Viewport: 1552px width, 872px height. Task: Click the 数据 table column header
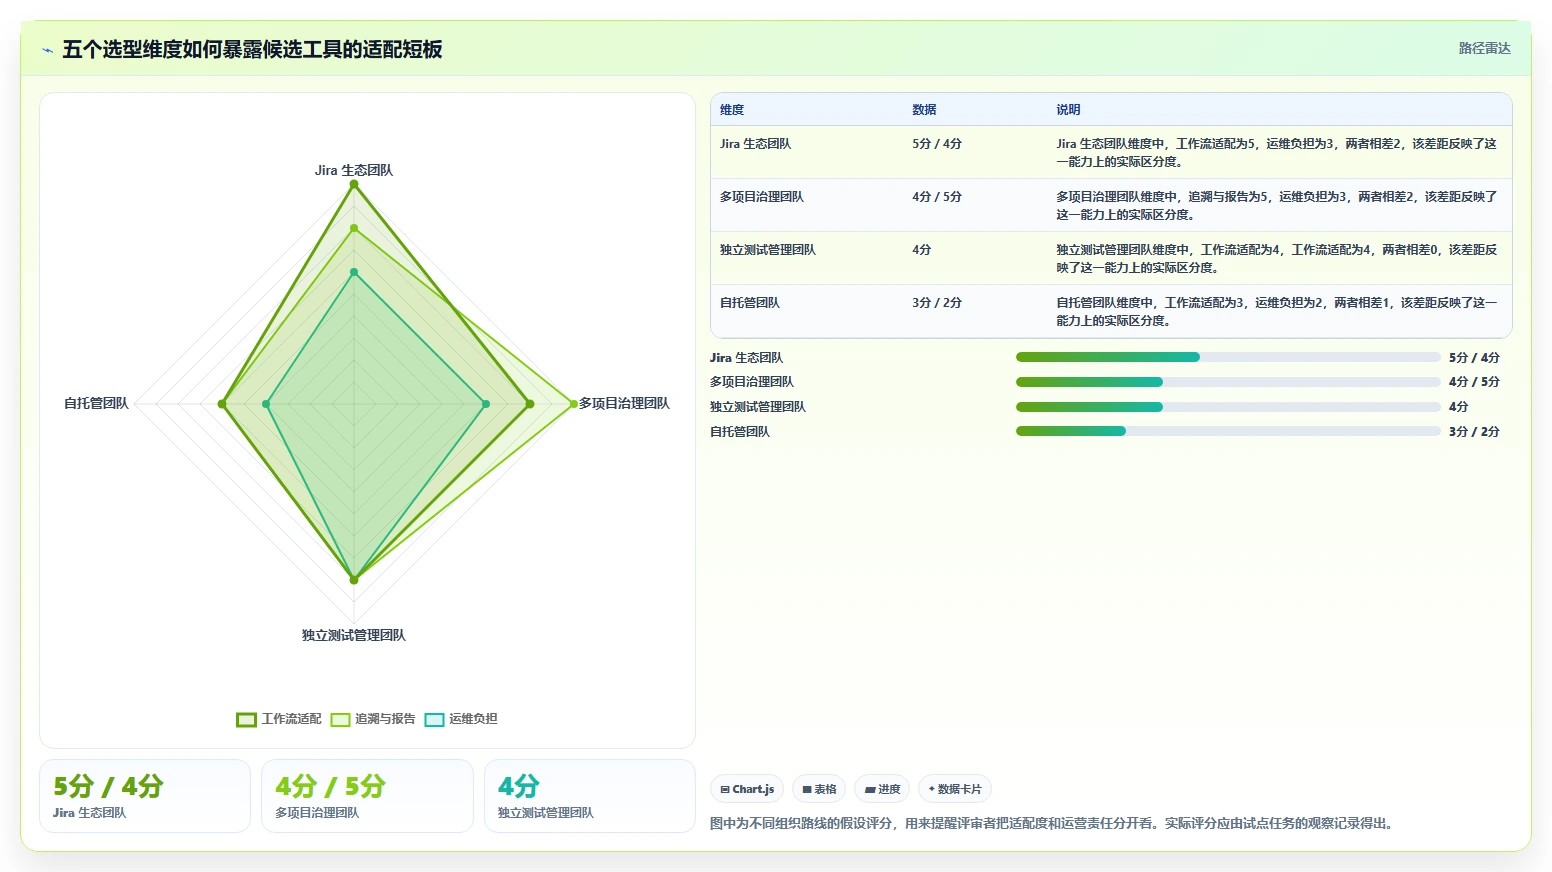tap(924, 110)
